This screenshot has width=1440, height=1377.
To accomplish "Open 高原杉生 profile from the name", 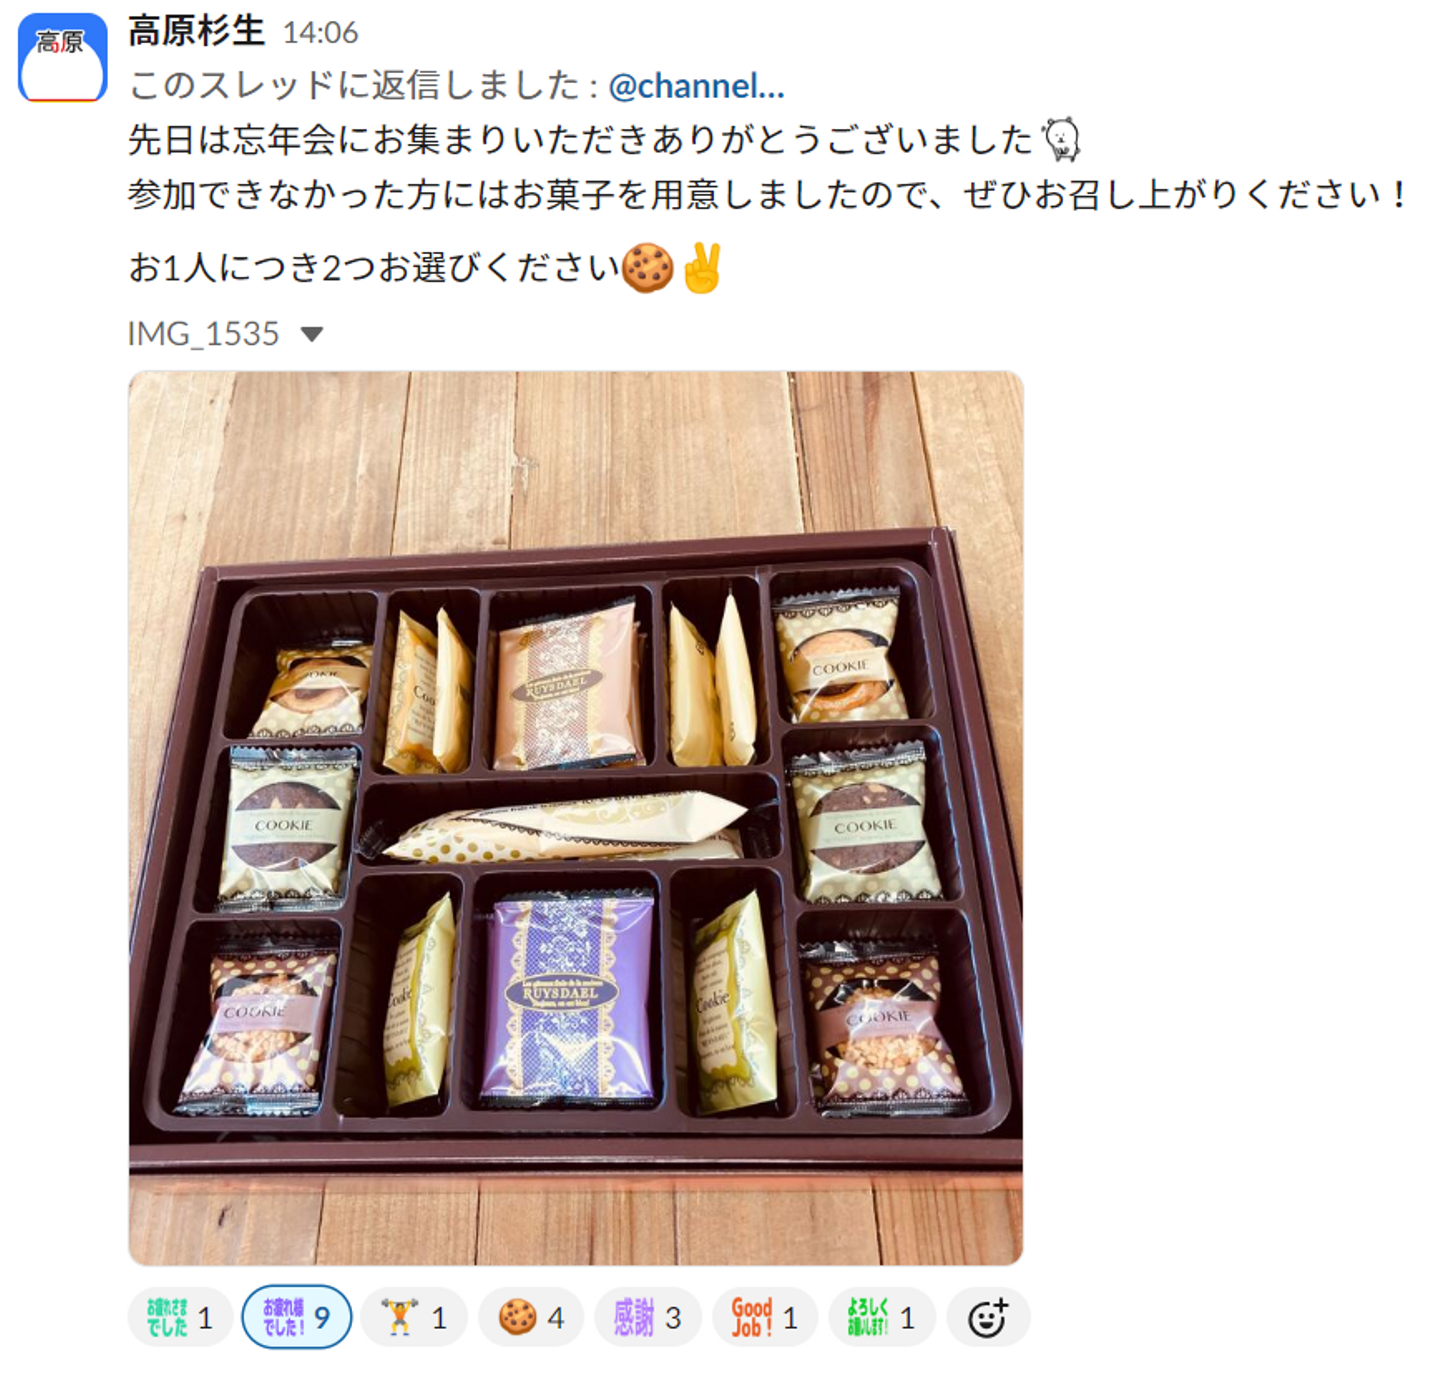I will (x=196, y=31).
